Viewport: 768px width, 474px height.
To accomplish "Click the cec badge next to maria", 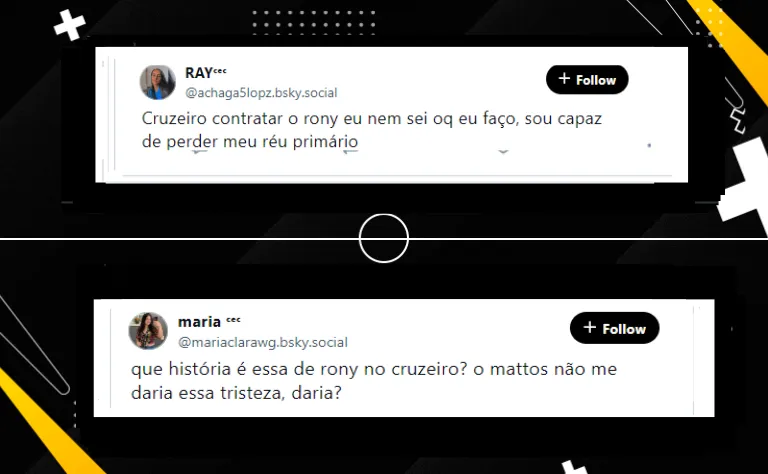I will [233, 320].
